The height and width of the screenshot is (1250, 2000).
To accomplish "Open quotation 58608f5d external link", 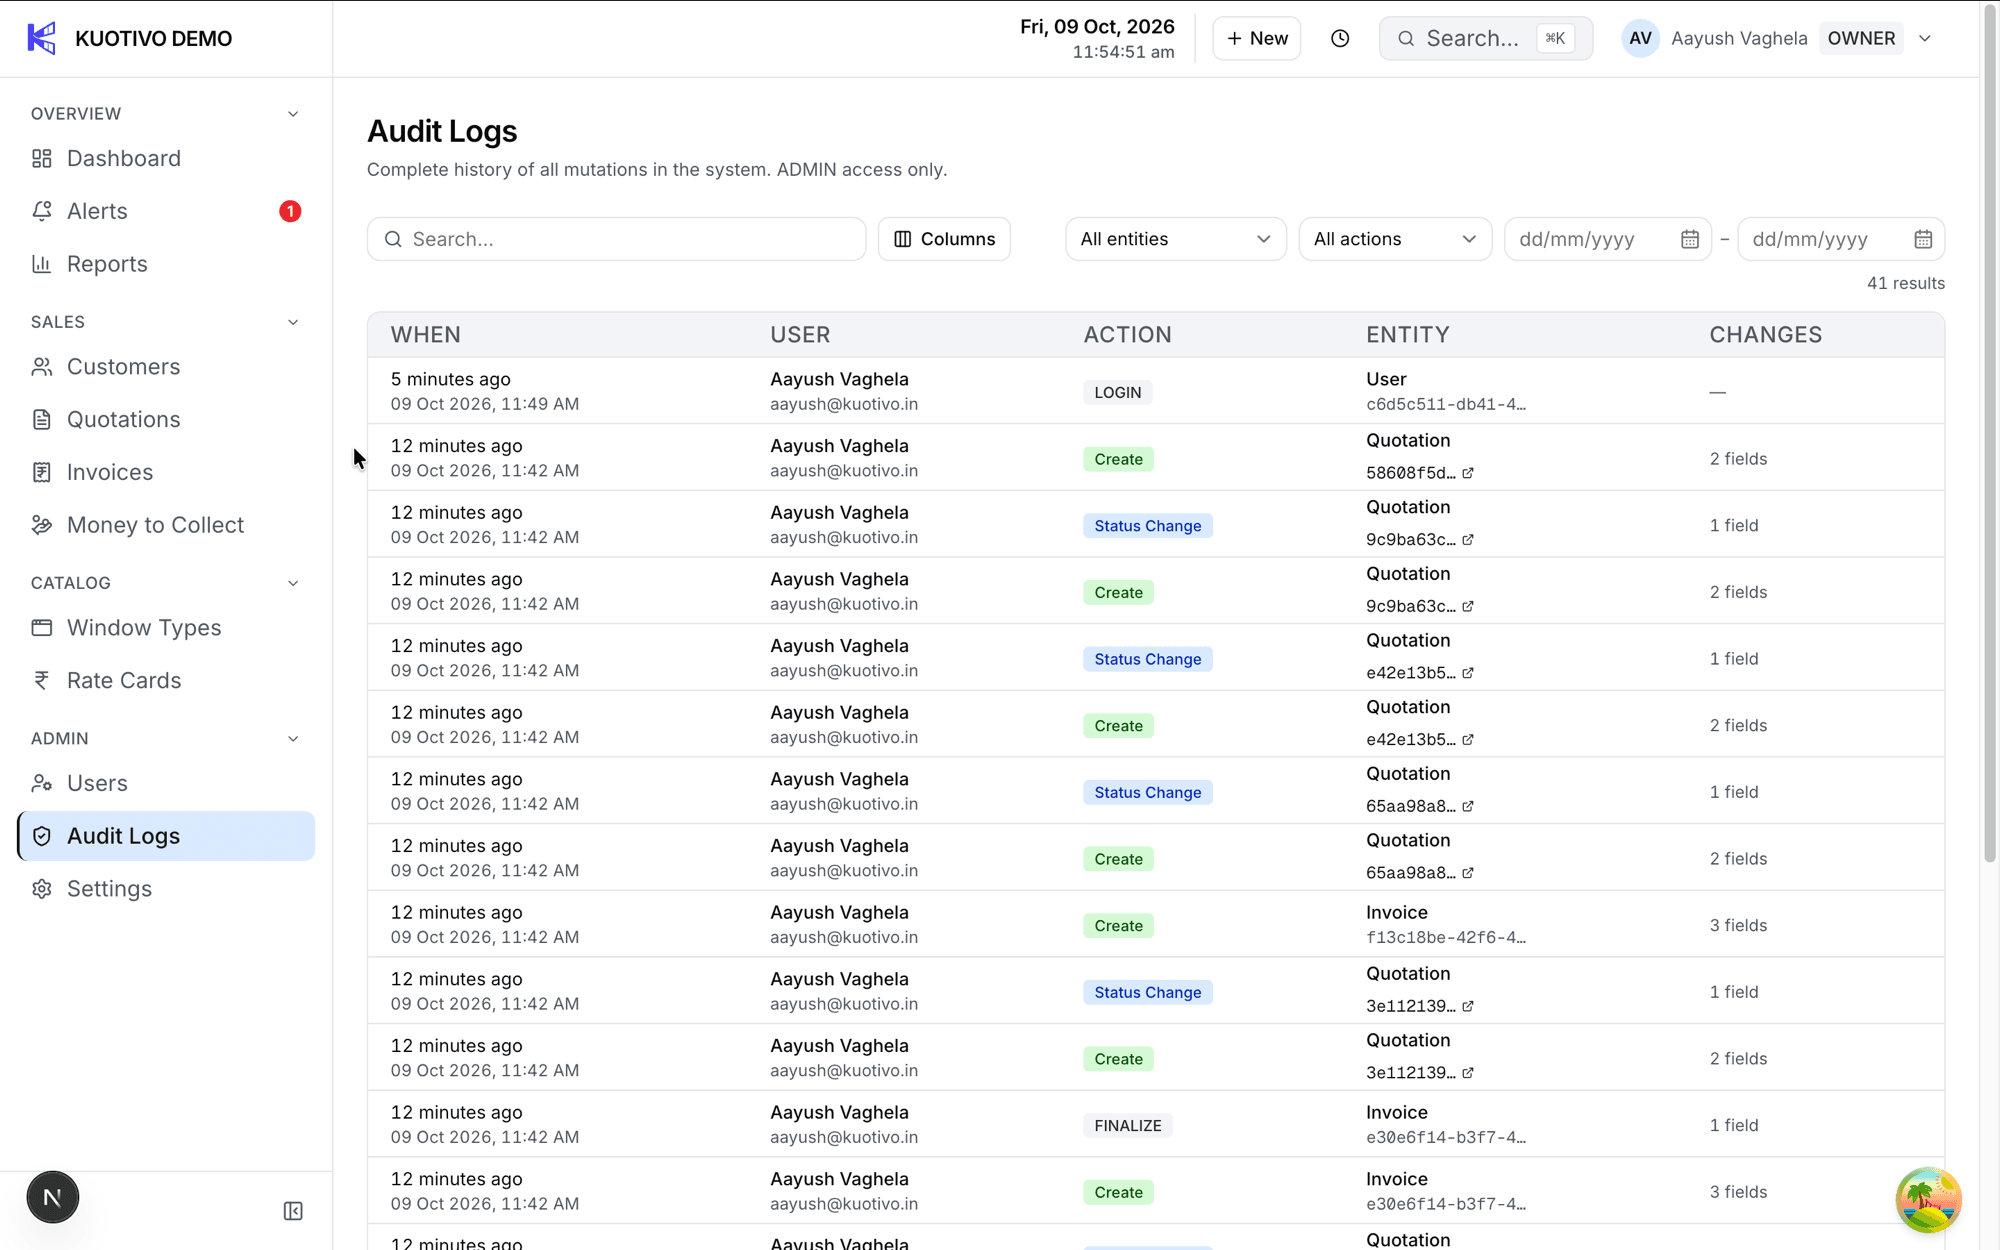I will pyautogui.click(x=1468, y=473).
